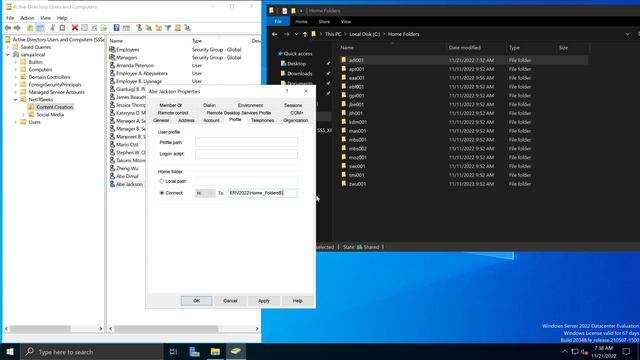This screenshot has width=640, height=360.
Task: Click the Properties toolbar icon in ADUC
Action: (x=84, y=28)
